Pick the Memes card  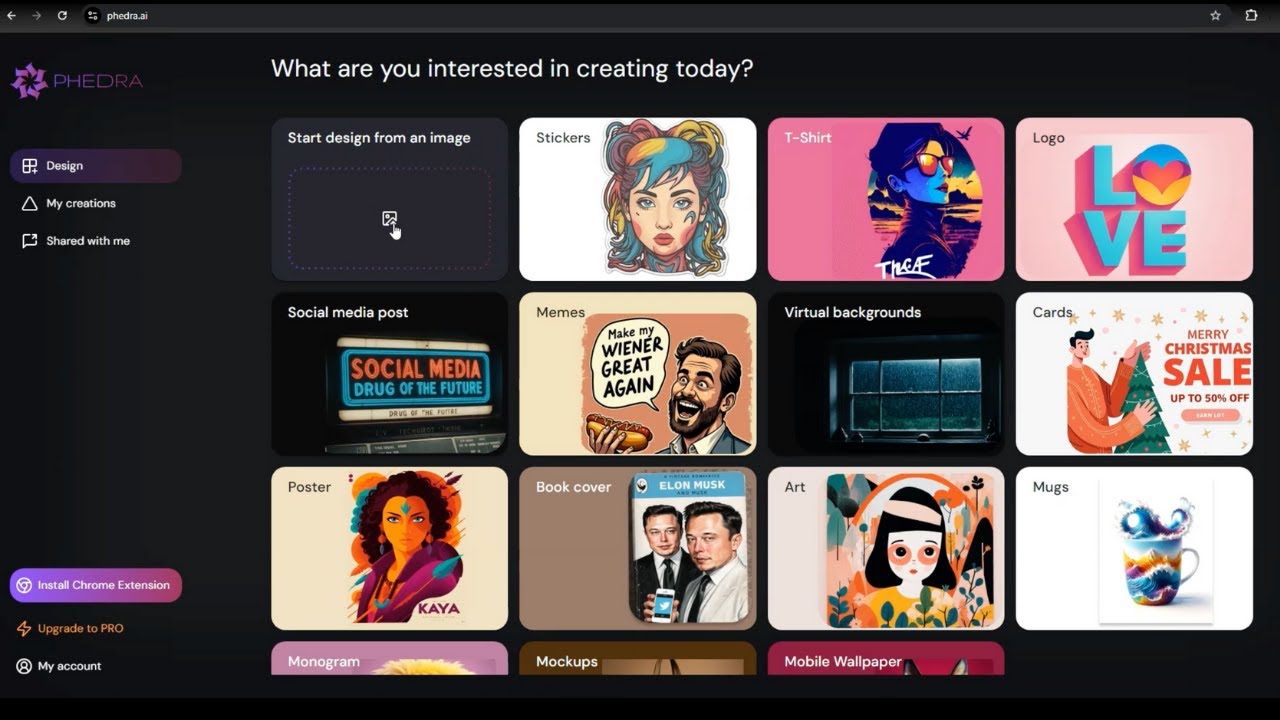[x=638, y=374]
